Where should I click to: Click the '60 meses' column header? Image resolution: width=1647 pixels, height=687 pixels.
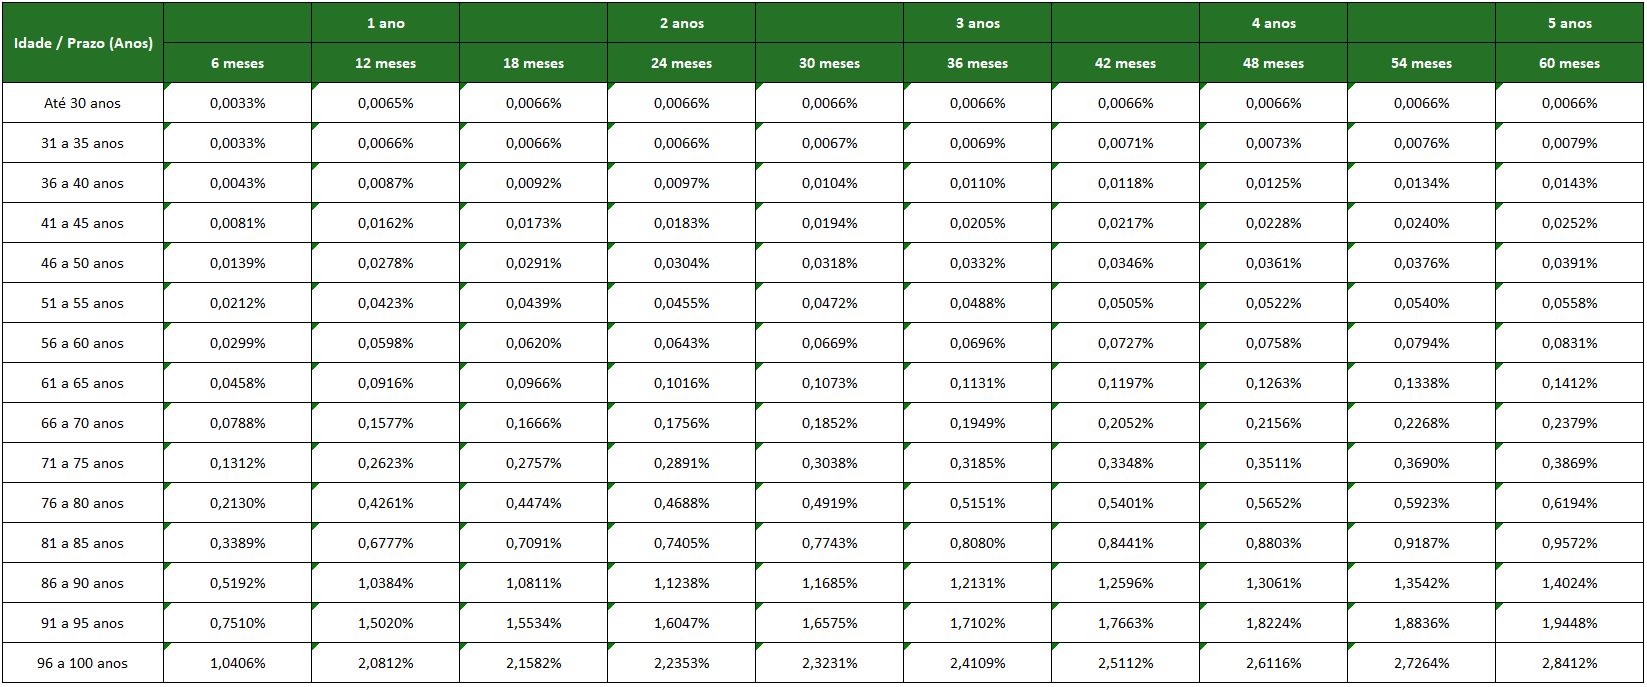[1569, 63]
